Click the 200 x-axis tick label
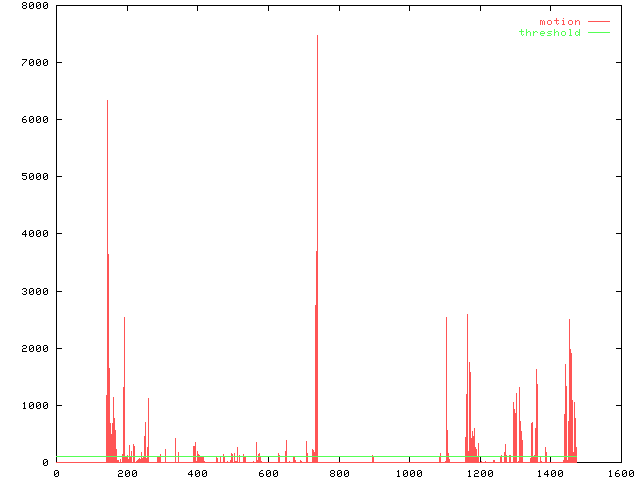This screenshot has height=480, width=640. click(126, 473)
